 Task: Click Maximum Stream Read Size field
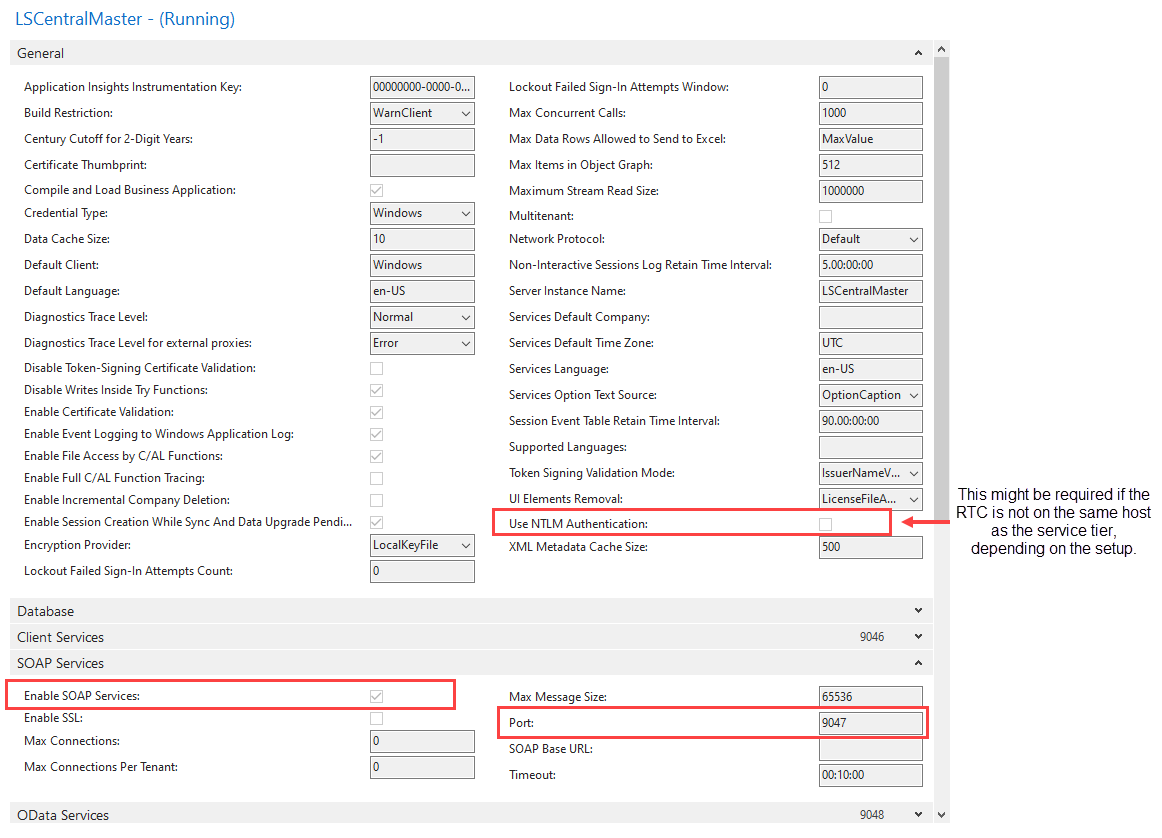coord(871,191)
